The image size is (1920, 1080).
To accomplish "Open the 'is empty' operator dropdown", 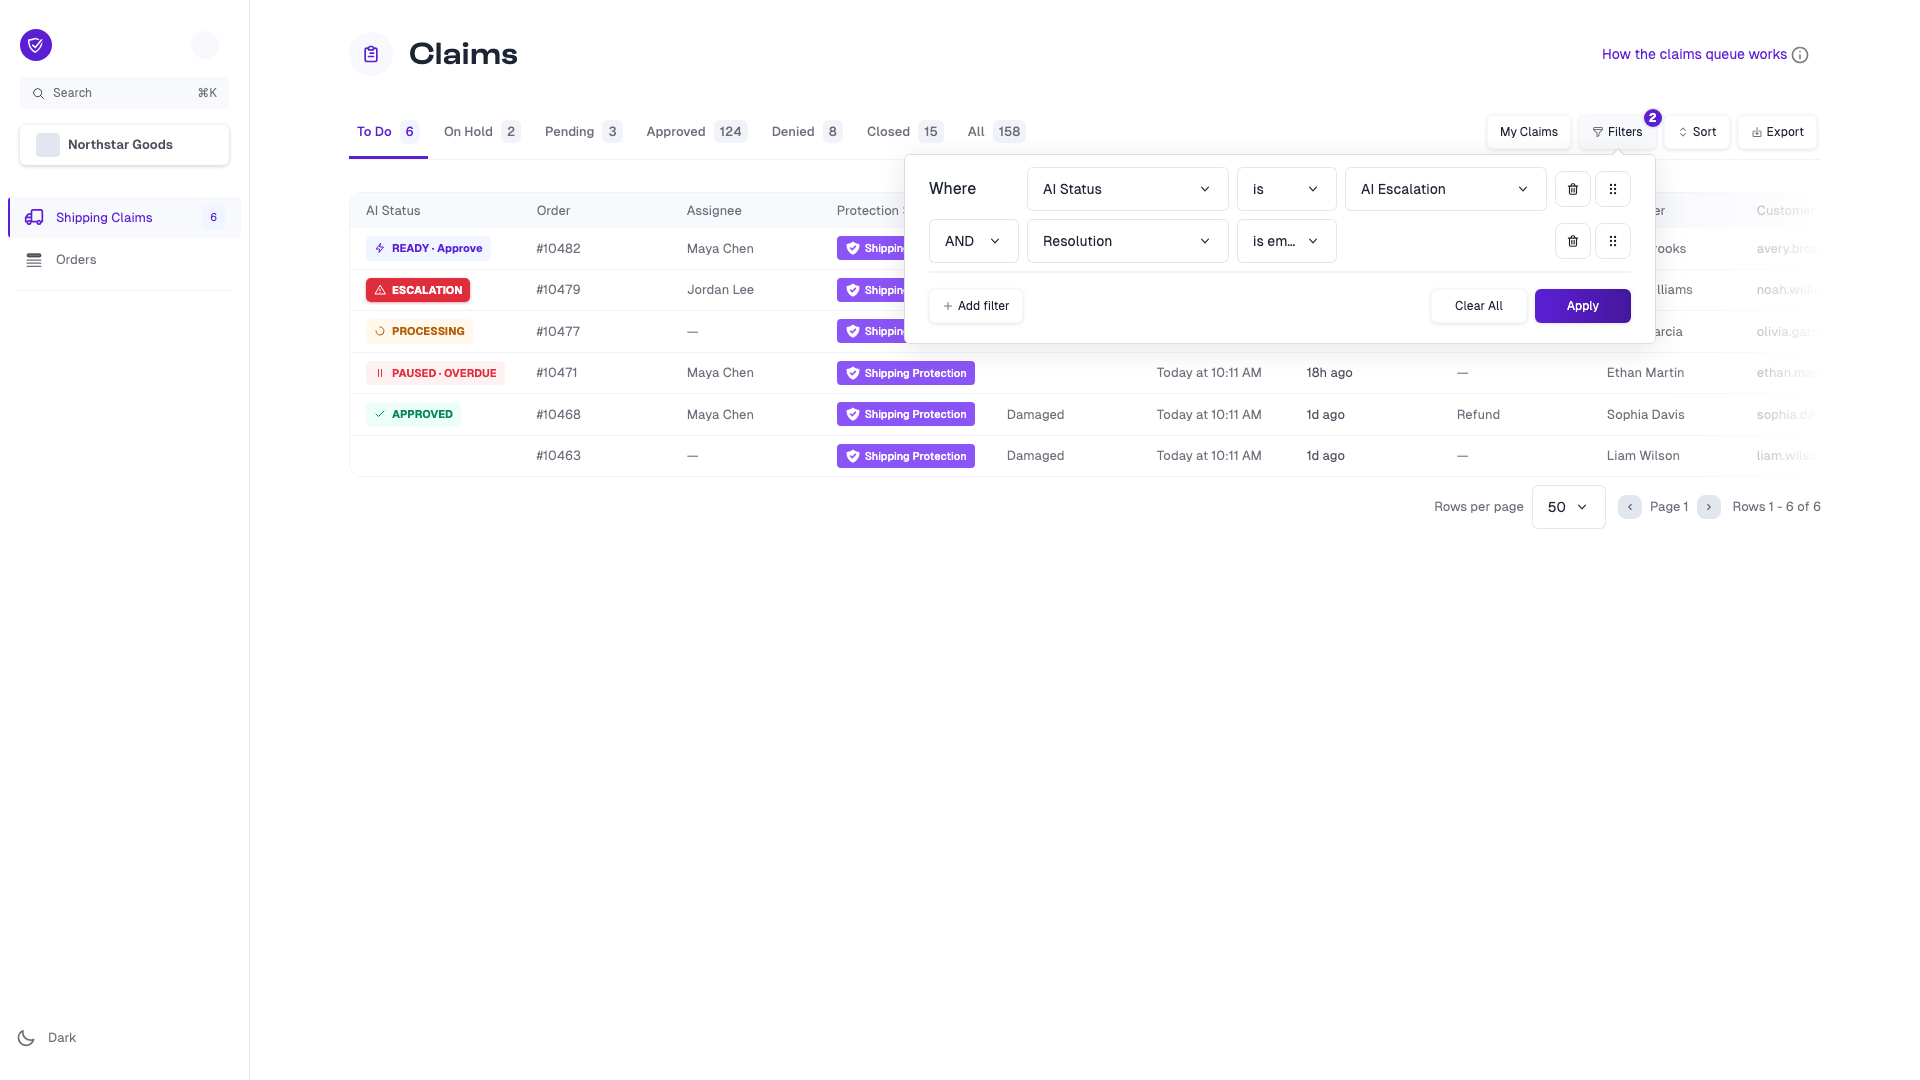I will (x=1286, y=241).
